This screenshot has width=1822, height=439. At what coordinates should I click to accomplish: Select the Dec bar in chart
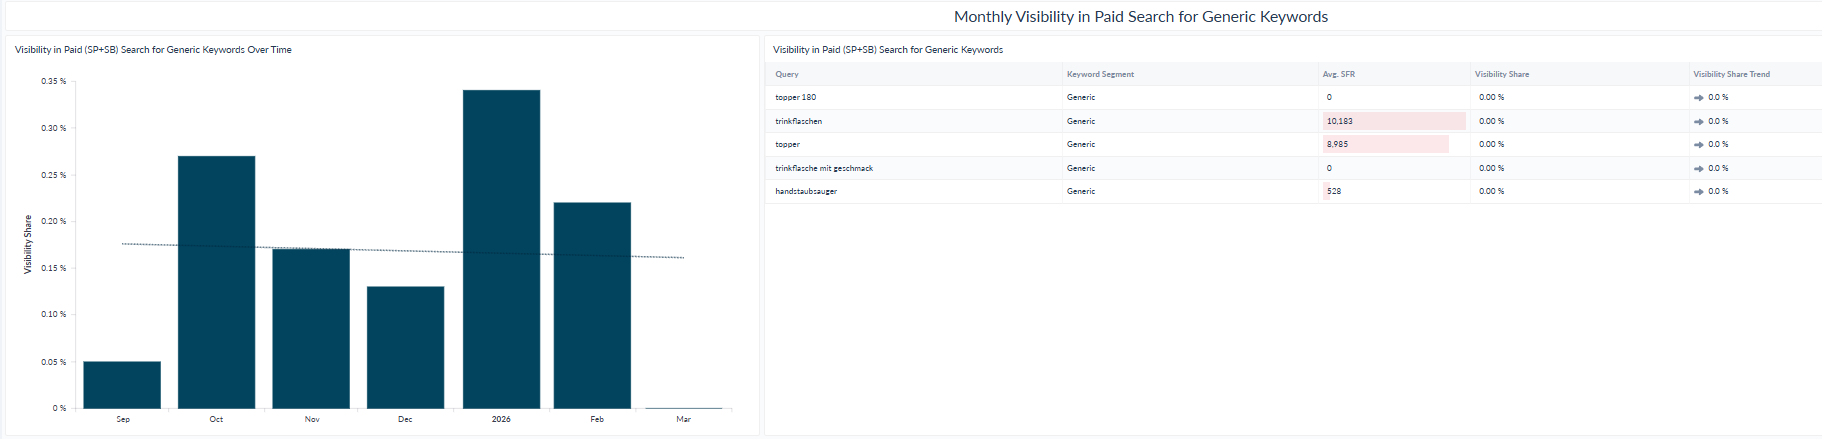pos(405,347)
